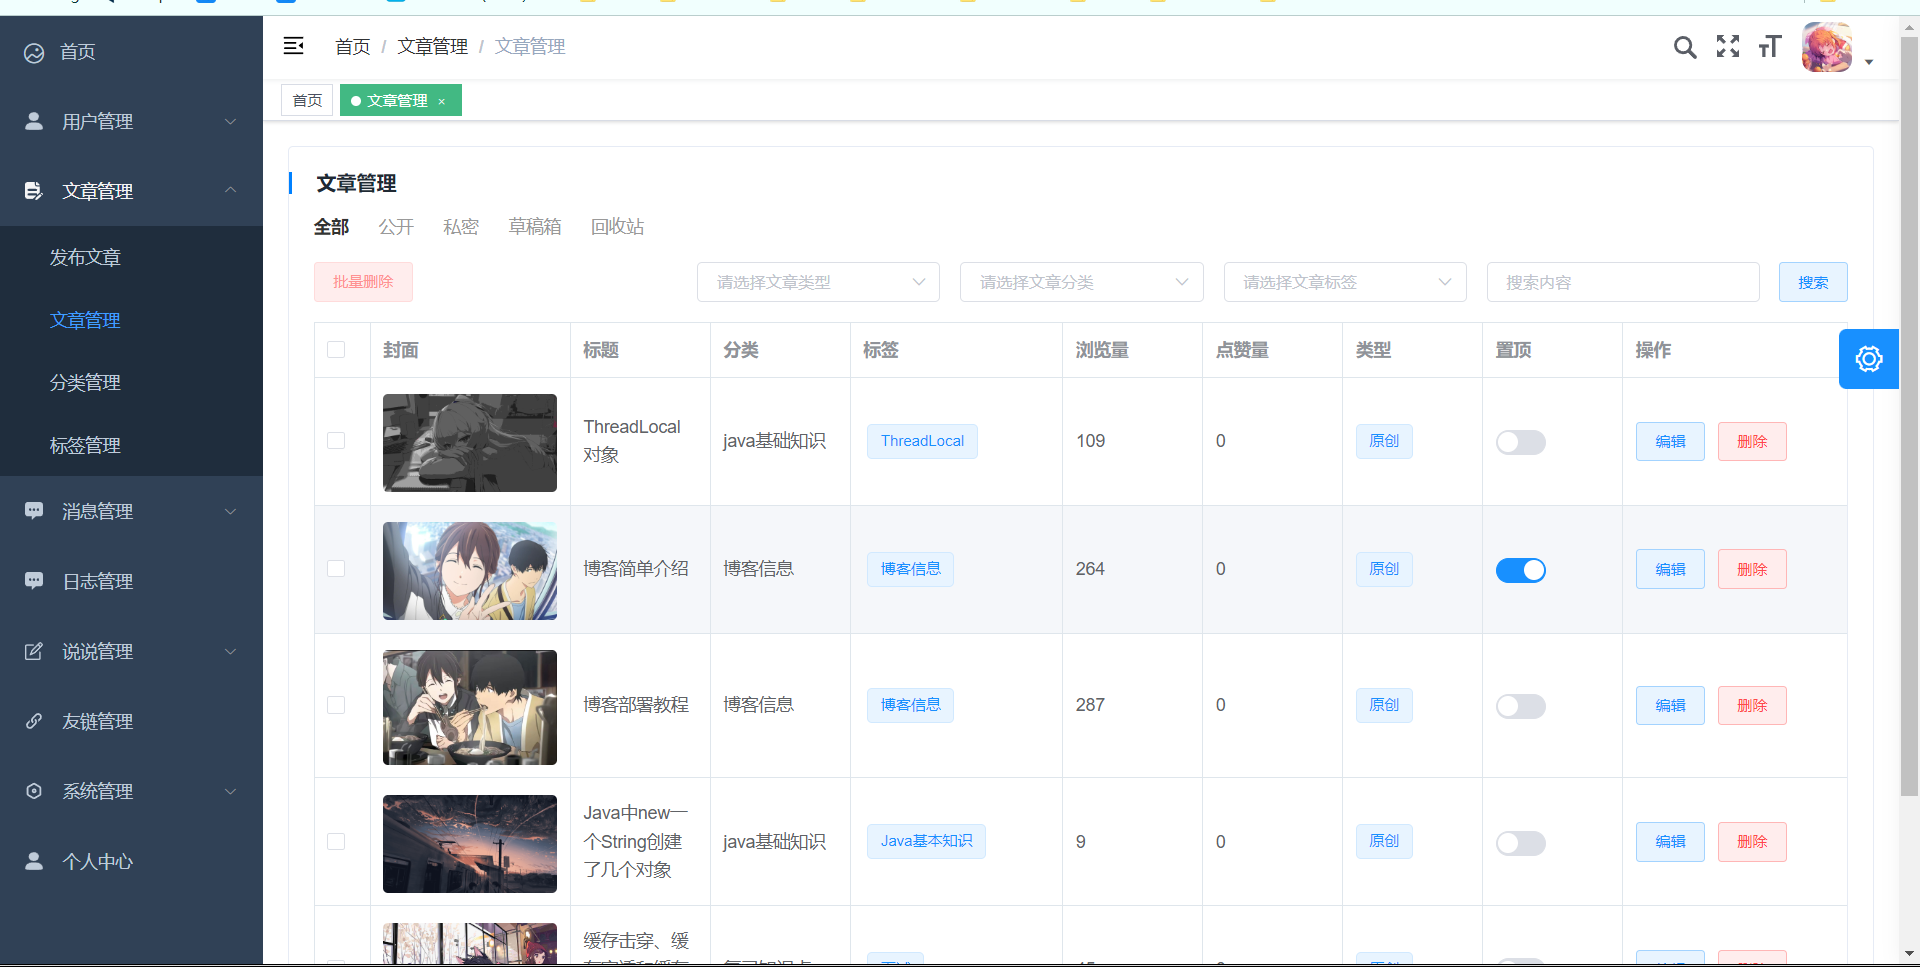This screenshot has width=1920, height=967.
Task: Expand 消息管理 menu chevron
Action: coord(231,511)
